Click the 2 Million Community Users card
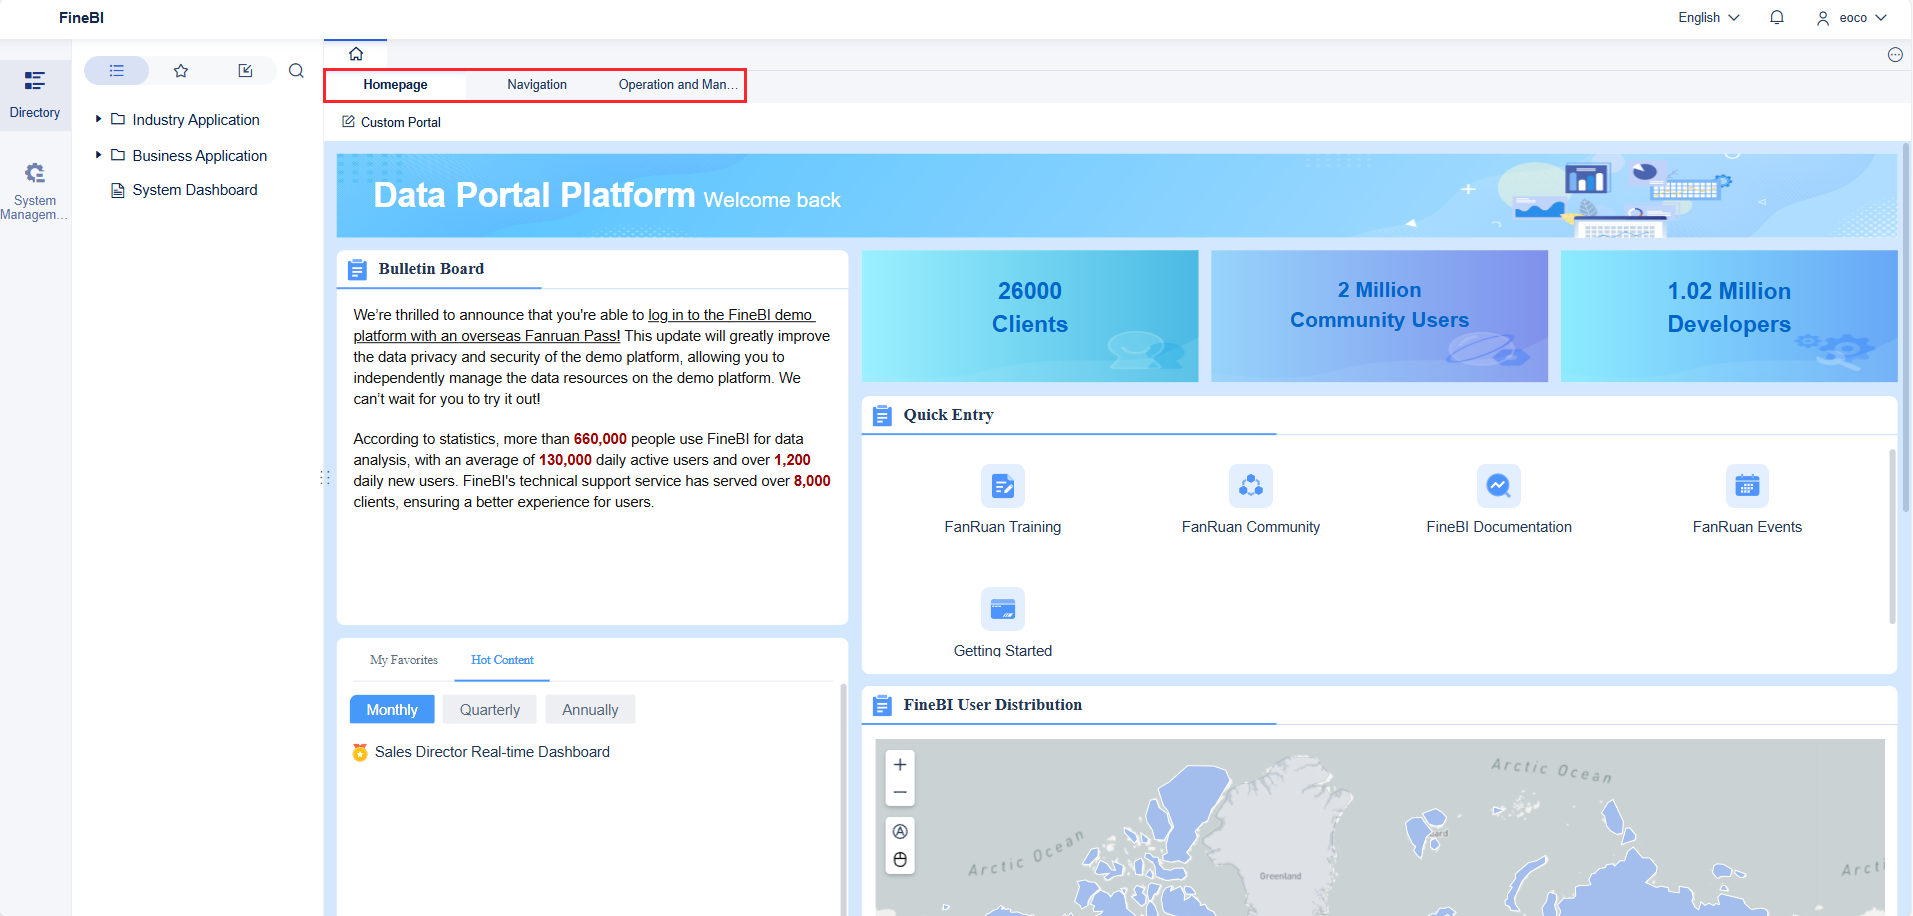This screenshot has width=1913, height=916. tap(1379, 316)
